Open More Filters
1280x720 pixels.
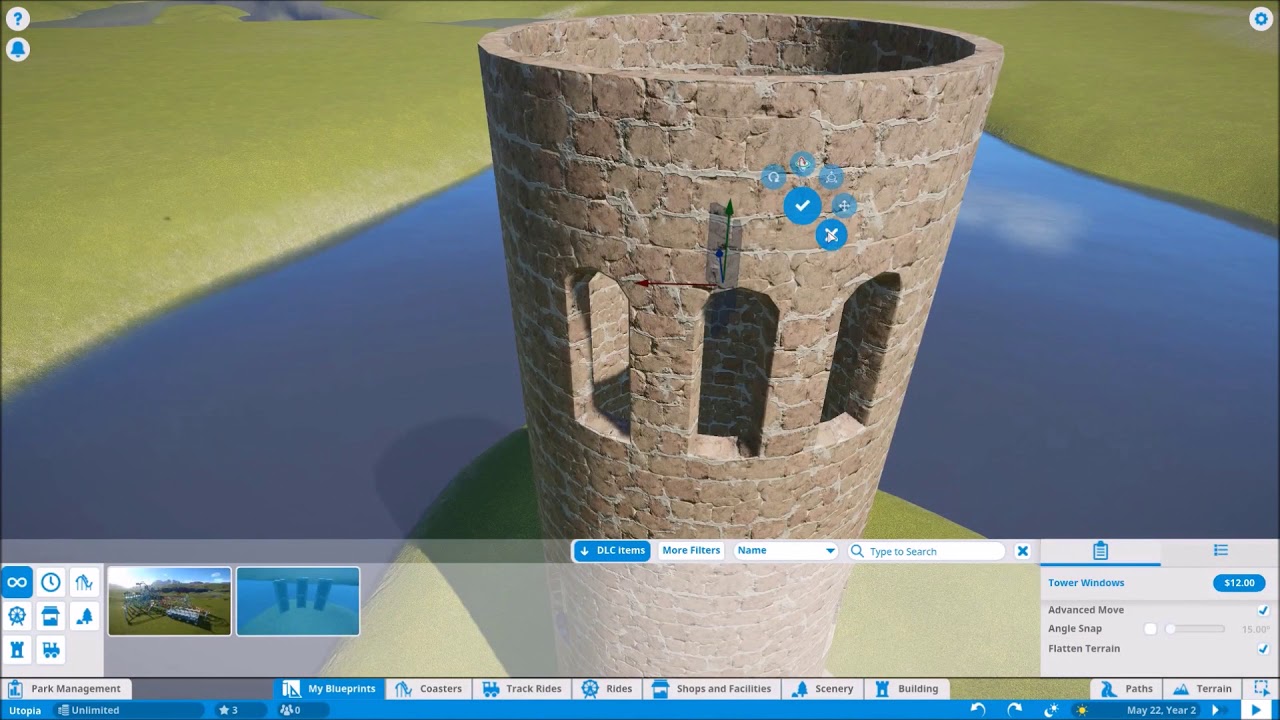tap(691, 551)
